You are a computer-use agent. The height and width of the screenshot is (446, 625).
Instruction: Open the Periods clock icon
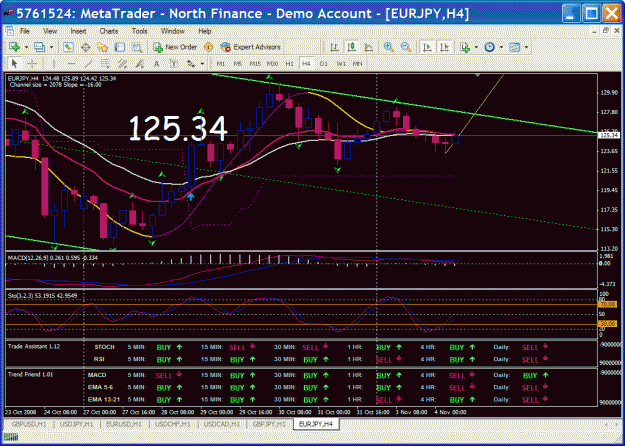coord(489,47)
